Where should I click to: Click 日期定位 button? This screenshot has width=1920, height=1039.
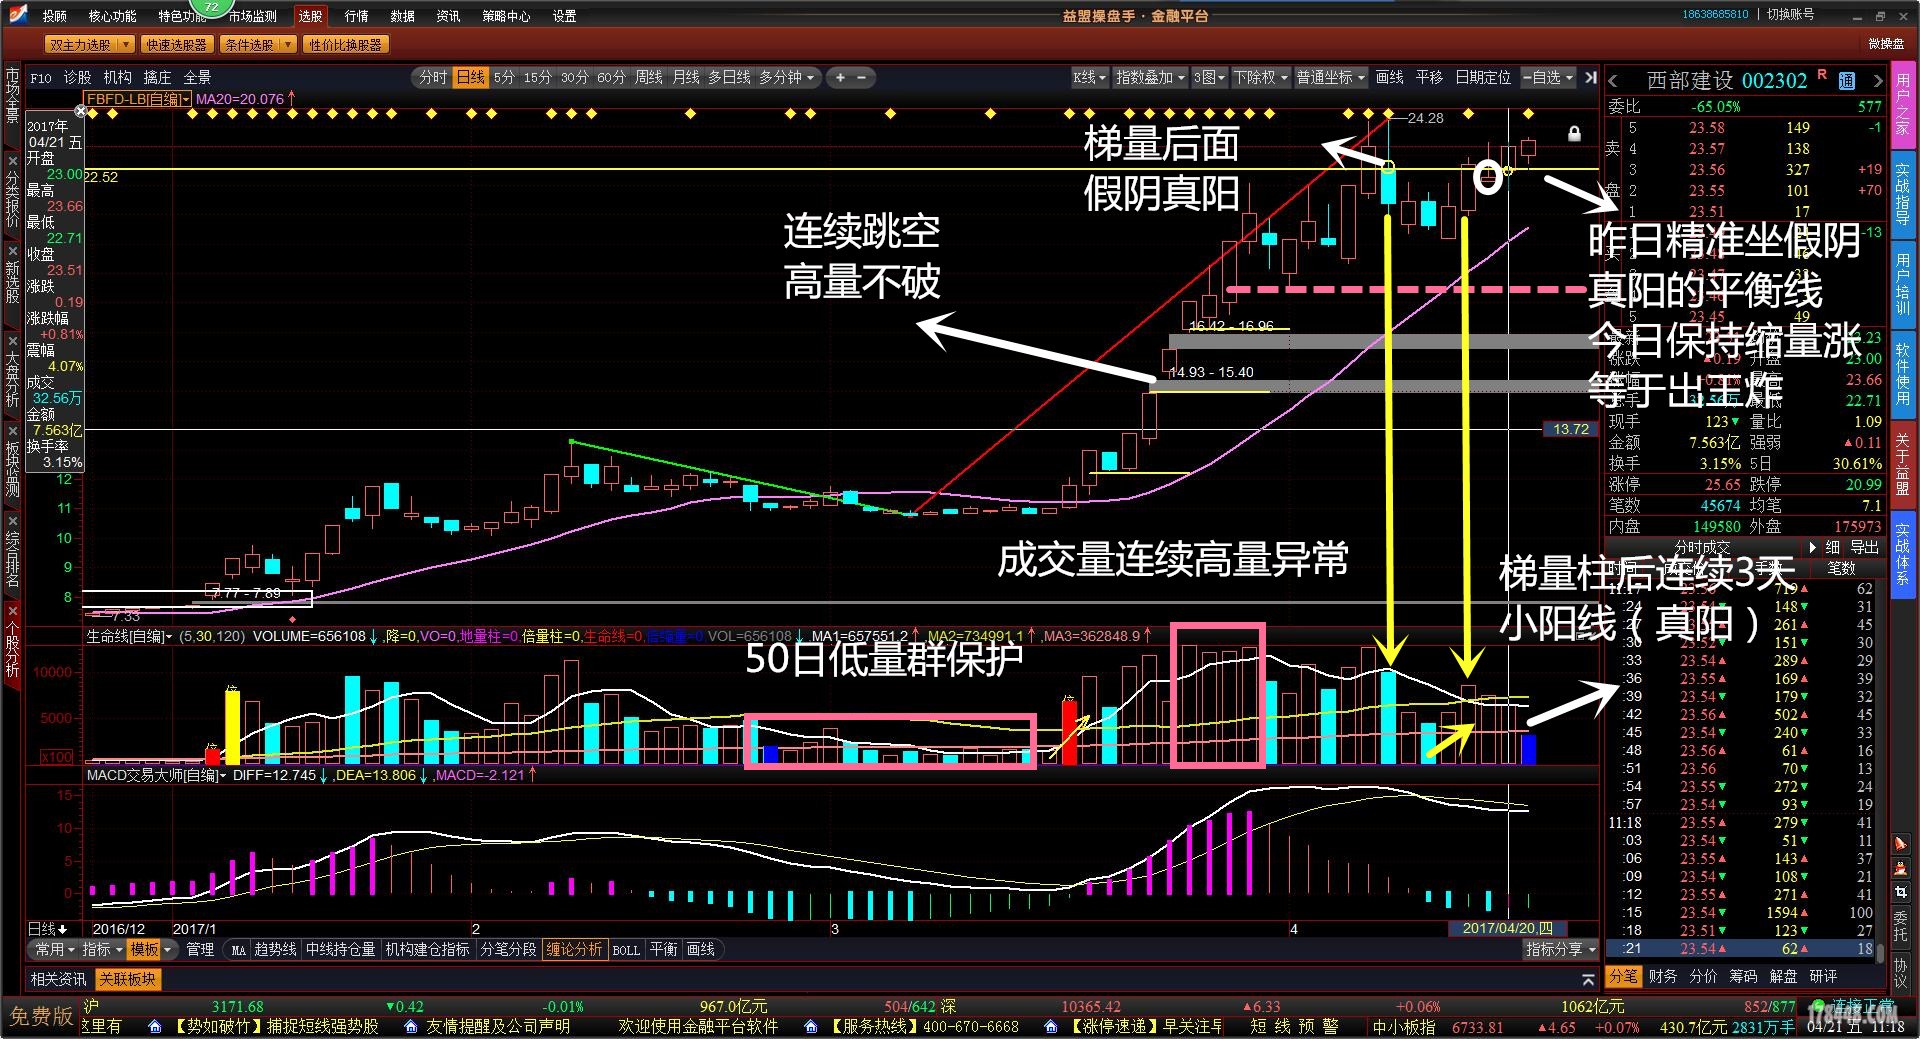point(1483,77)
